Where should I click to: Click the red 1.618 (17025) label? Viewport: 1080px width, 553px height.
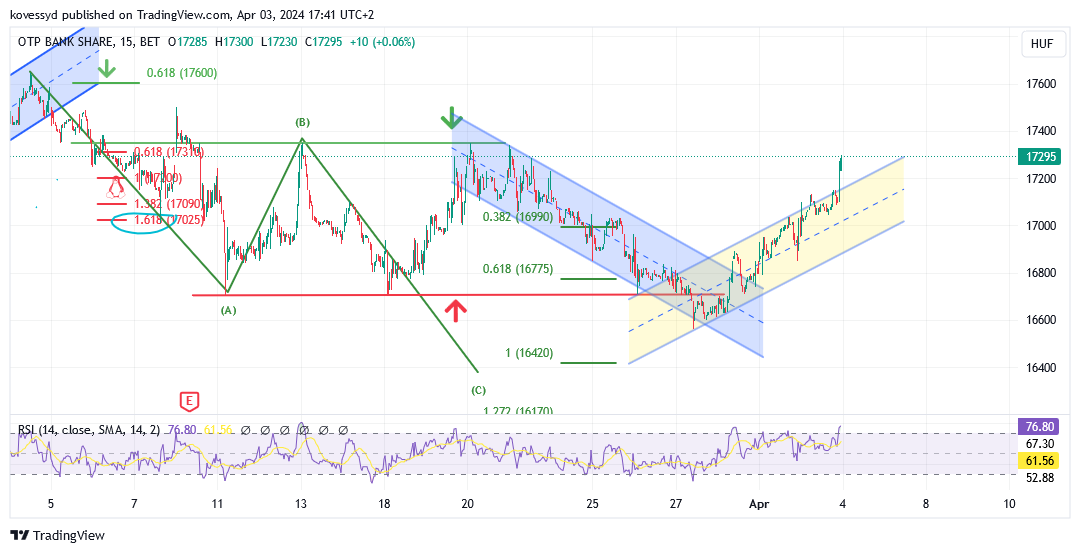(169, 220)
